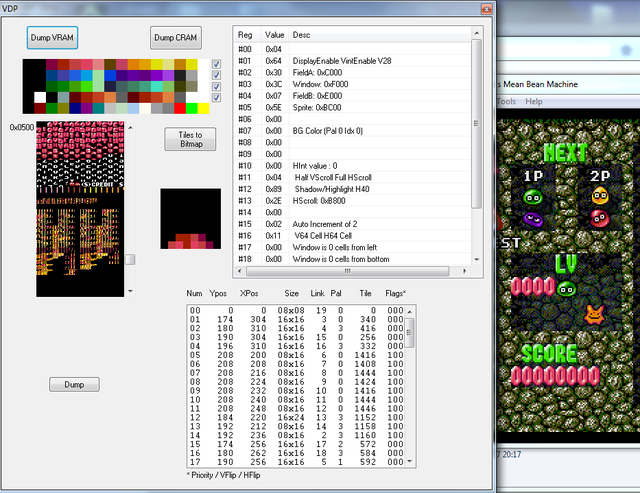Select the white swatch in fourth palette row

40,98
